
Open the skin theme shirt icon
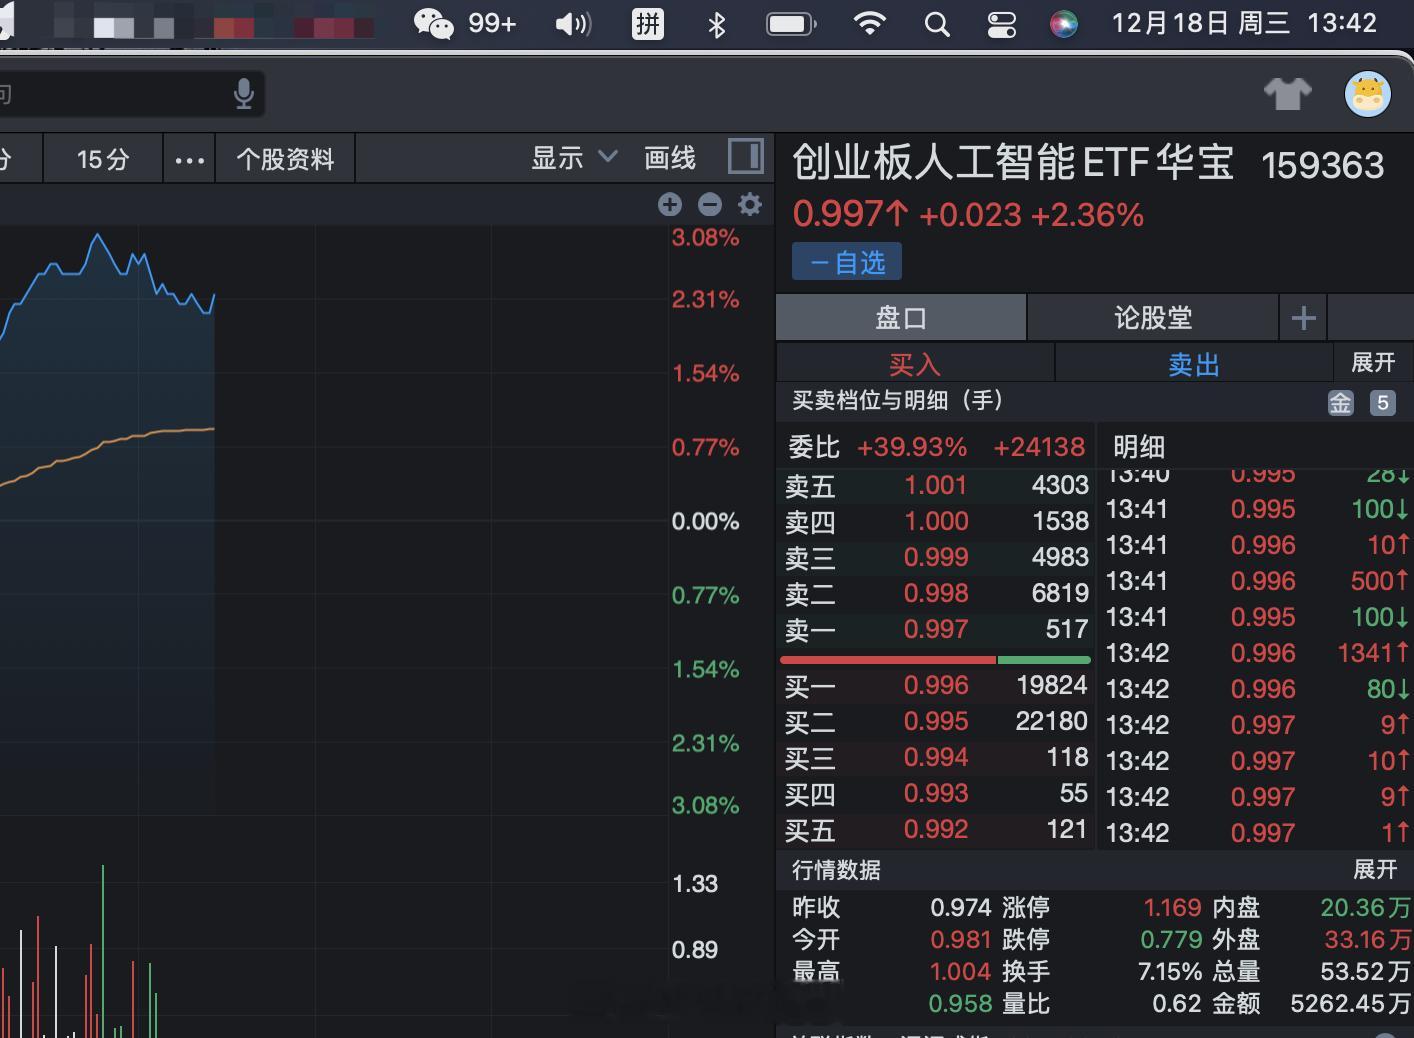point(1288,94)
